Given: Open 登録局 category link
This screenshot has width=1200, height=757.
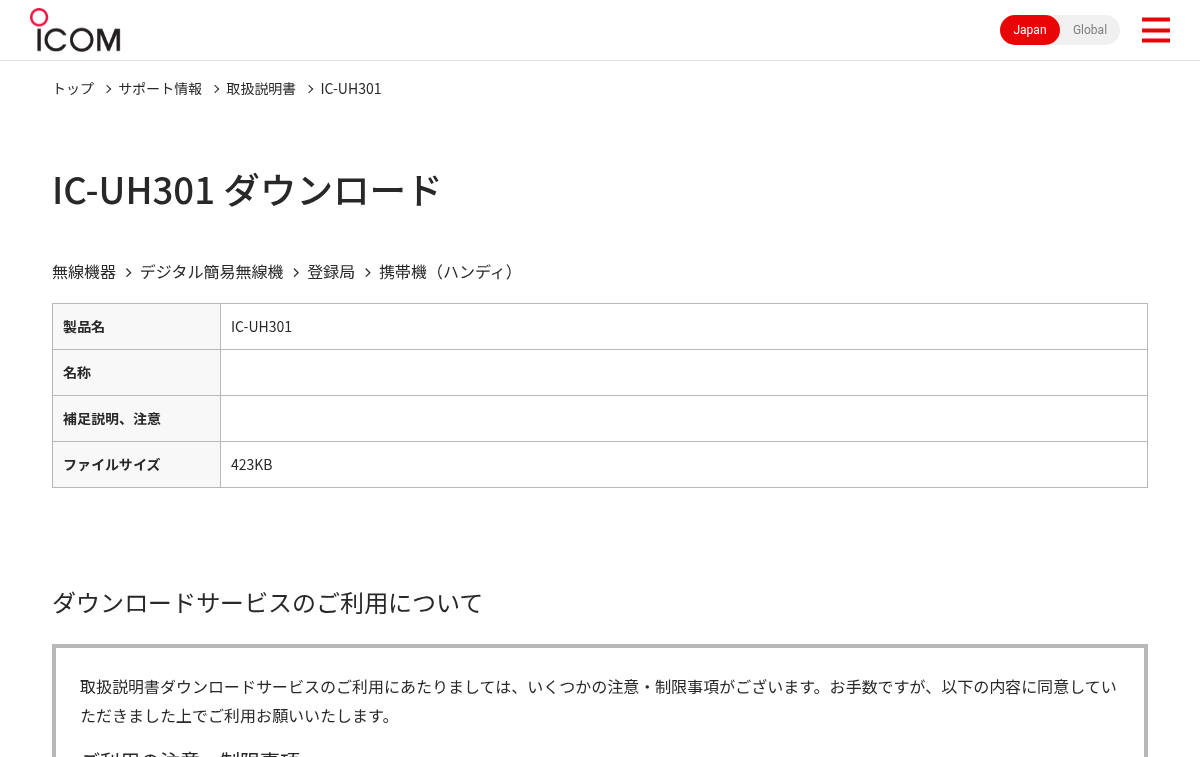Looking at the screenshot, I should point(331,272).
